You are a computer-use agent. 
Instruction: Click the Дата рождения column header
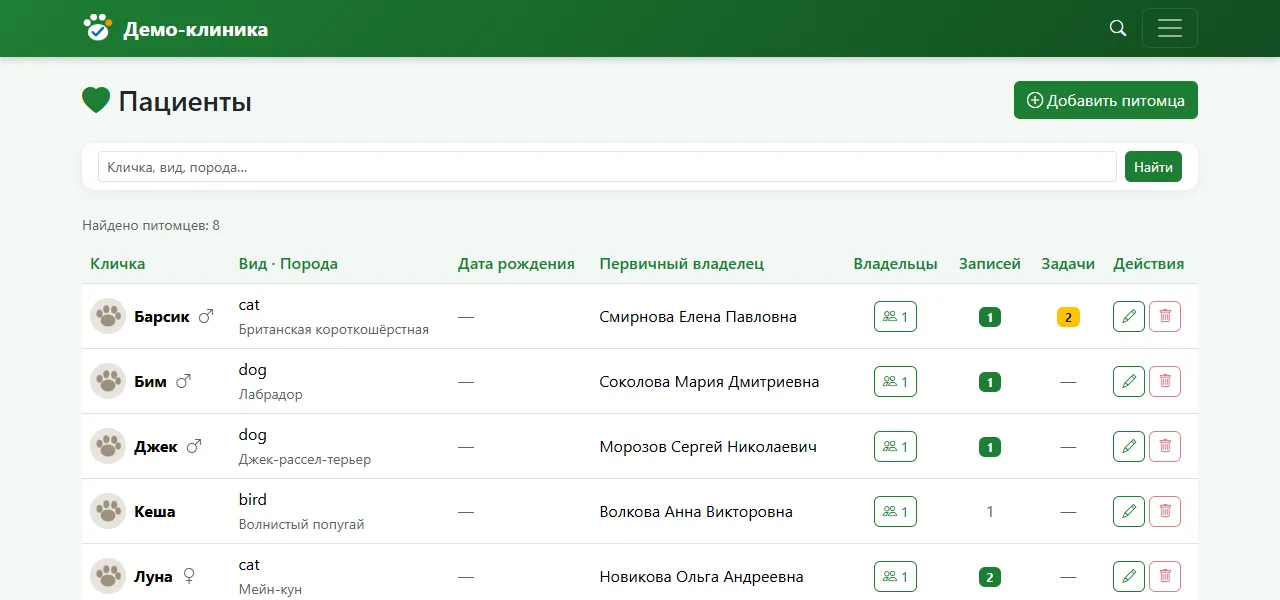pyautogui.click(x=516, y=264)
